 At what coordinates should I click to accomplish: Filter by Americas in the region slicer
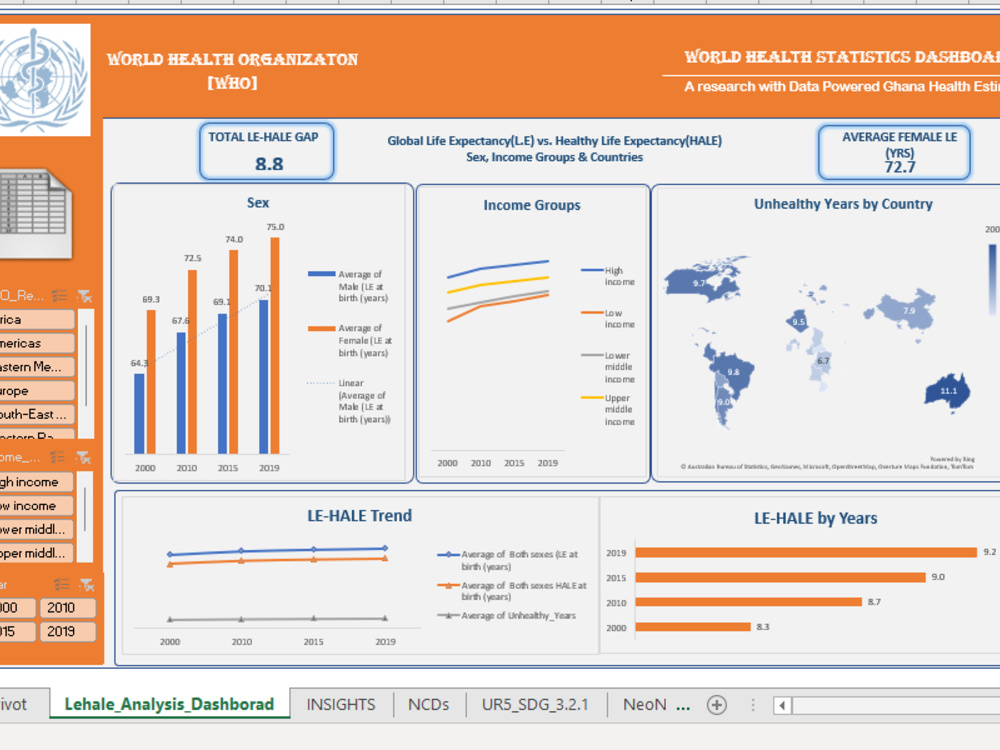point(36,343)
